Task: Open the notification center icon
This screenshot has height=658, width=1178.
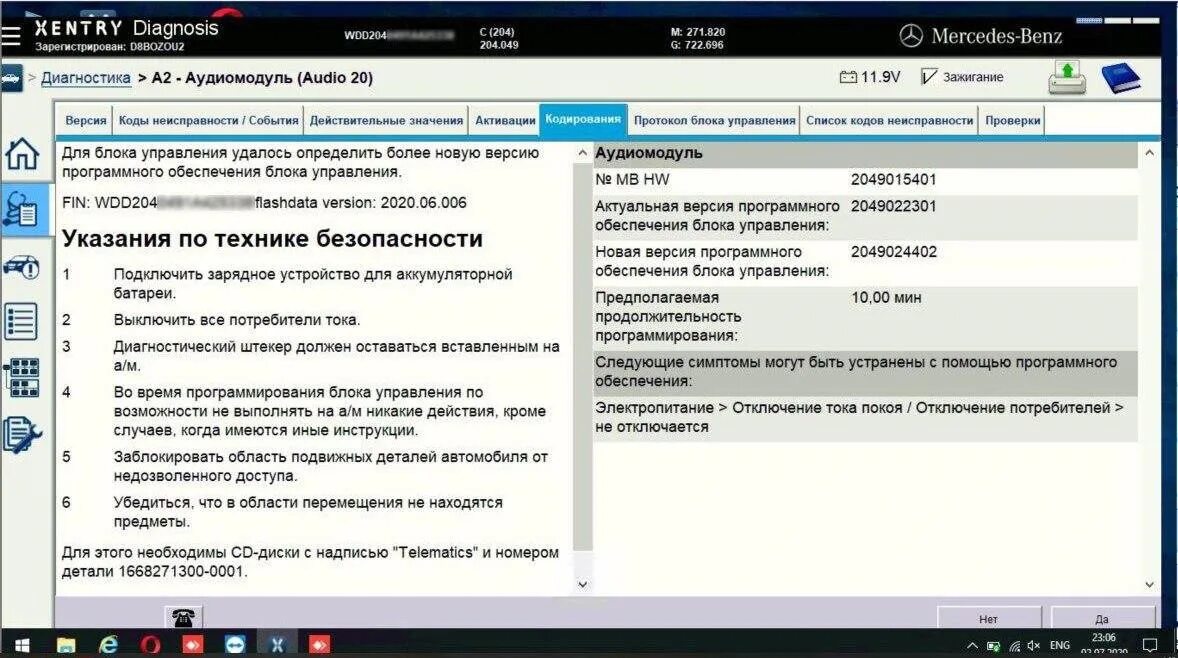Action: (x=1149, y=645)
